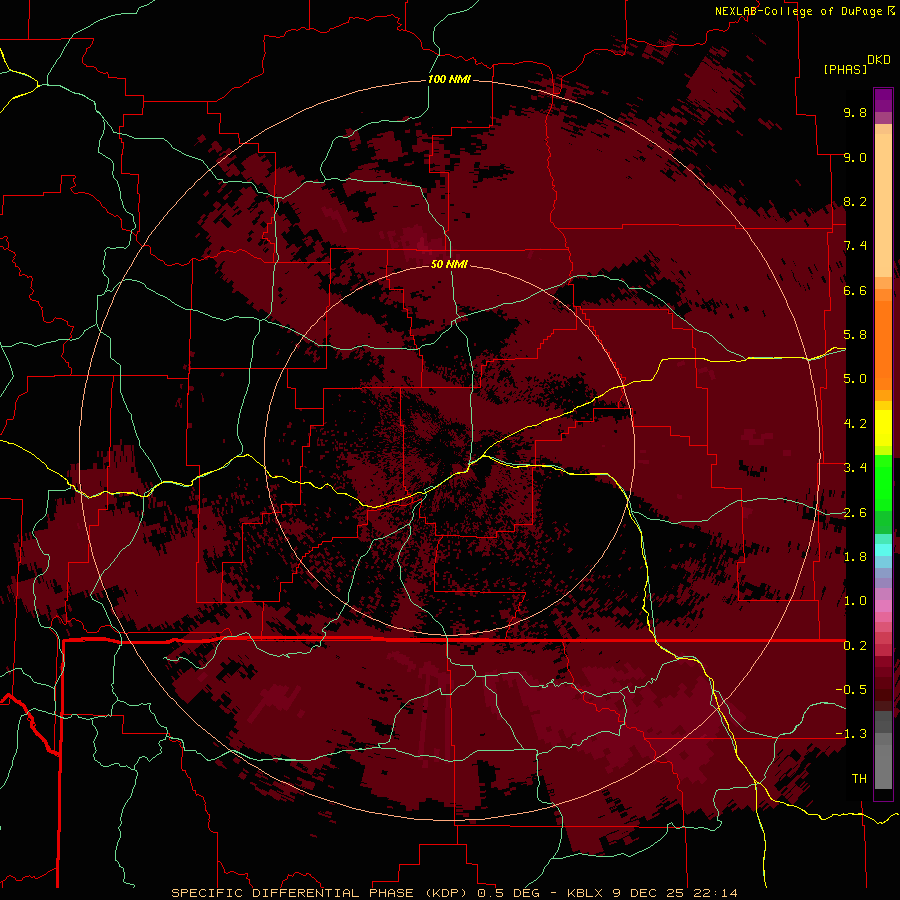Click the -0.5 value on the color scale
Image resolution: width=900 pixels, height=900 pixels.
[851, 690]
